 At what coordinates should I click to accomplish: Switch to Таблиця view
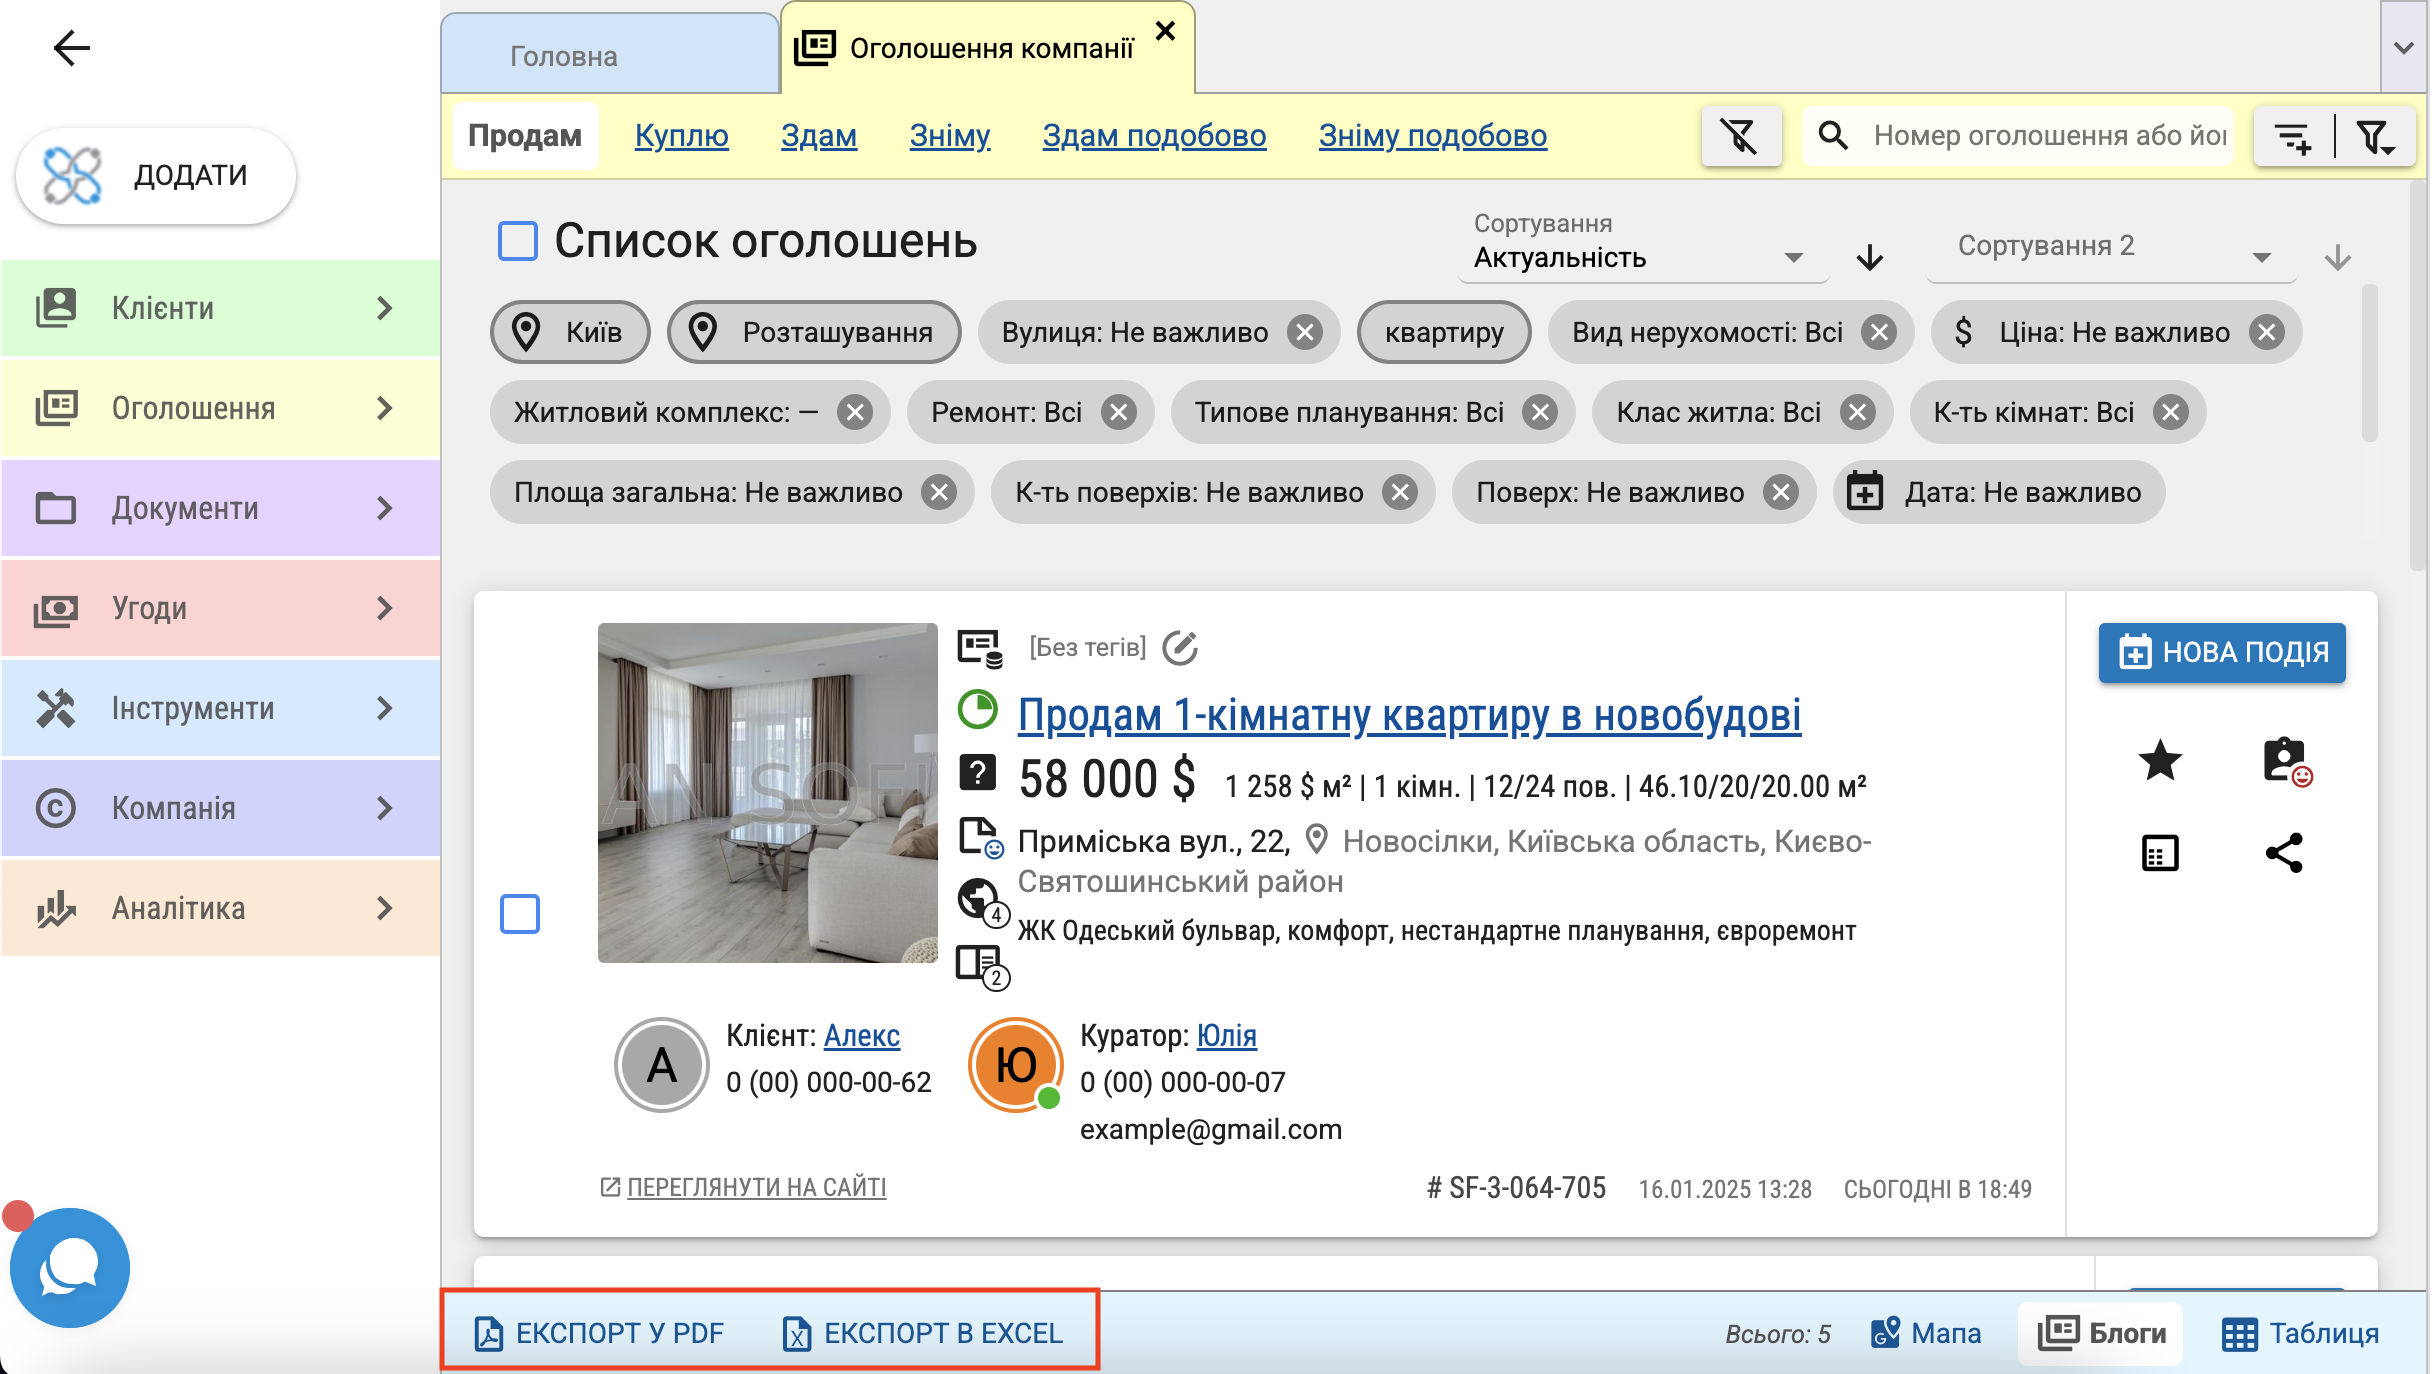2300,1333
